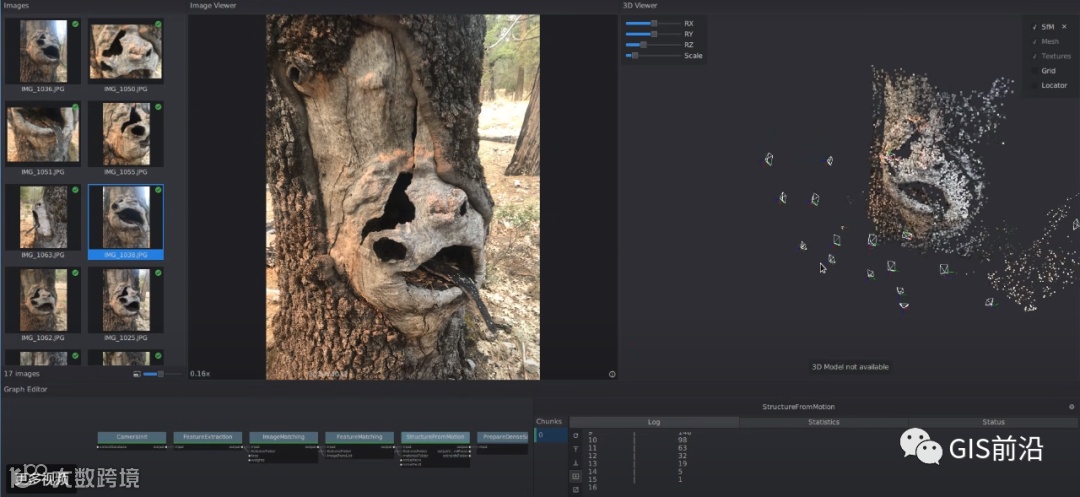
Task: Click the Image Viewer panel title
Action: [x=213, y=6]
